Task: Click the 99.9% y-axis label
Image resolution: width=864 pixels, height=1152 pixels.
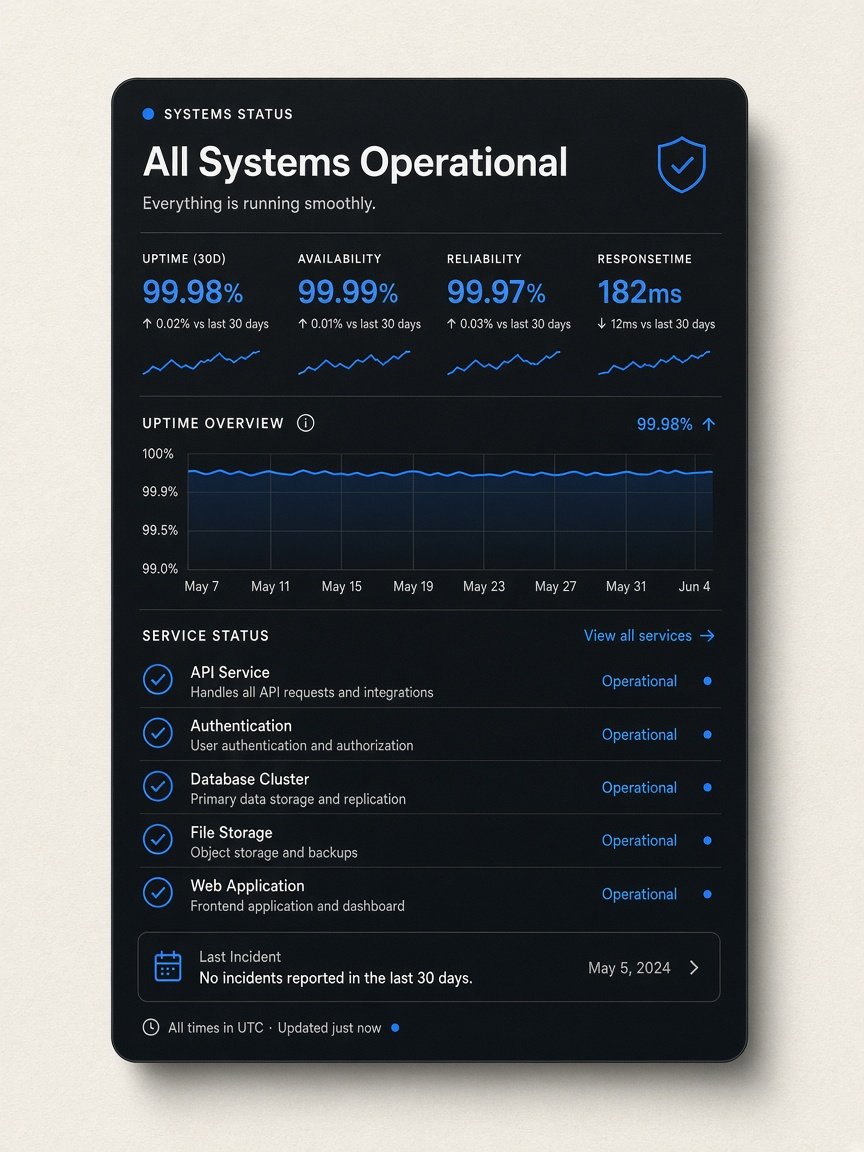Action: tap(160, 492)
